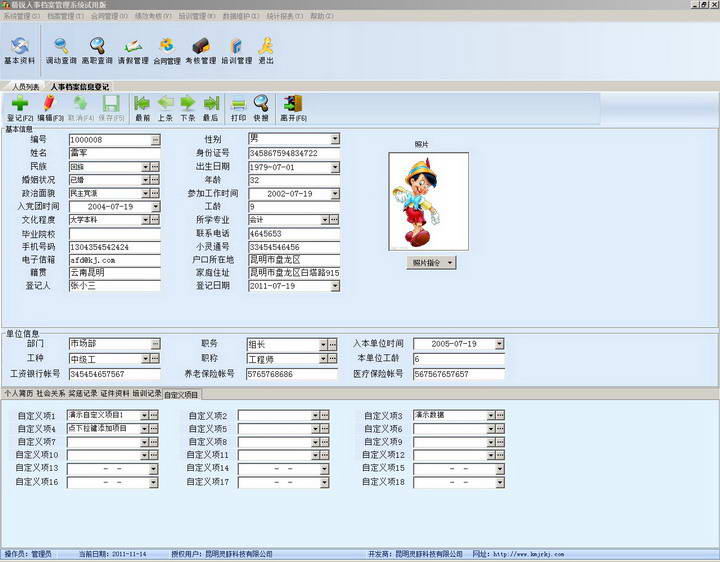Click the 电子信箱 input field
Image resolution: width=720 pixels, height=562 pixels.
114,260
